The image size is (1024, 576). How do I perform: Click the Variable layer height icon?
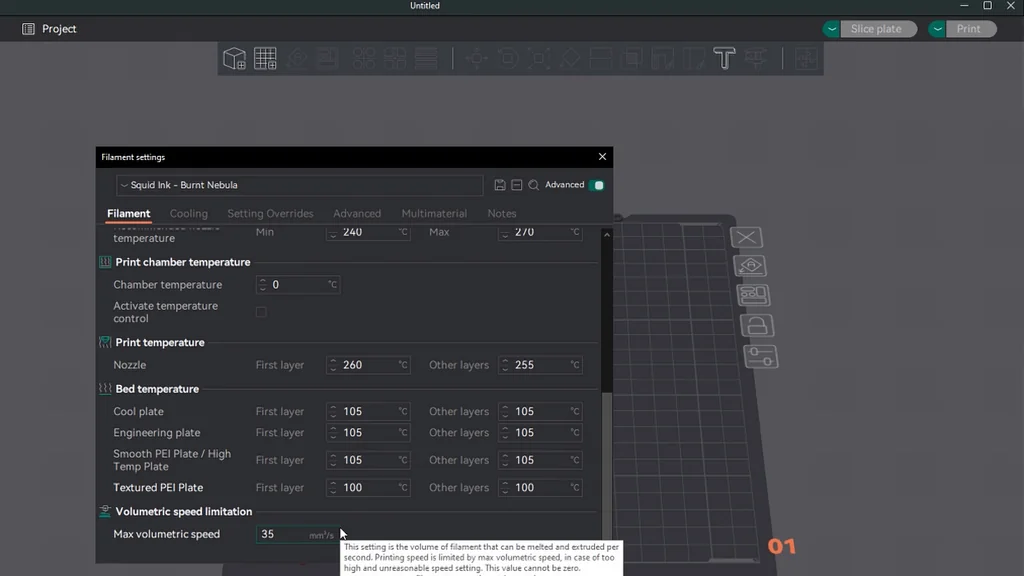(x=426, y=58)
